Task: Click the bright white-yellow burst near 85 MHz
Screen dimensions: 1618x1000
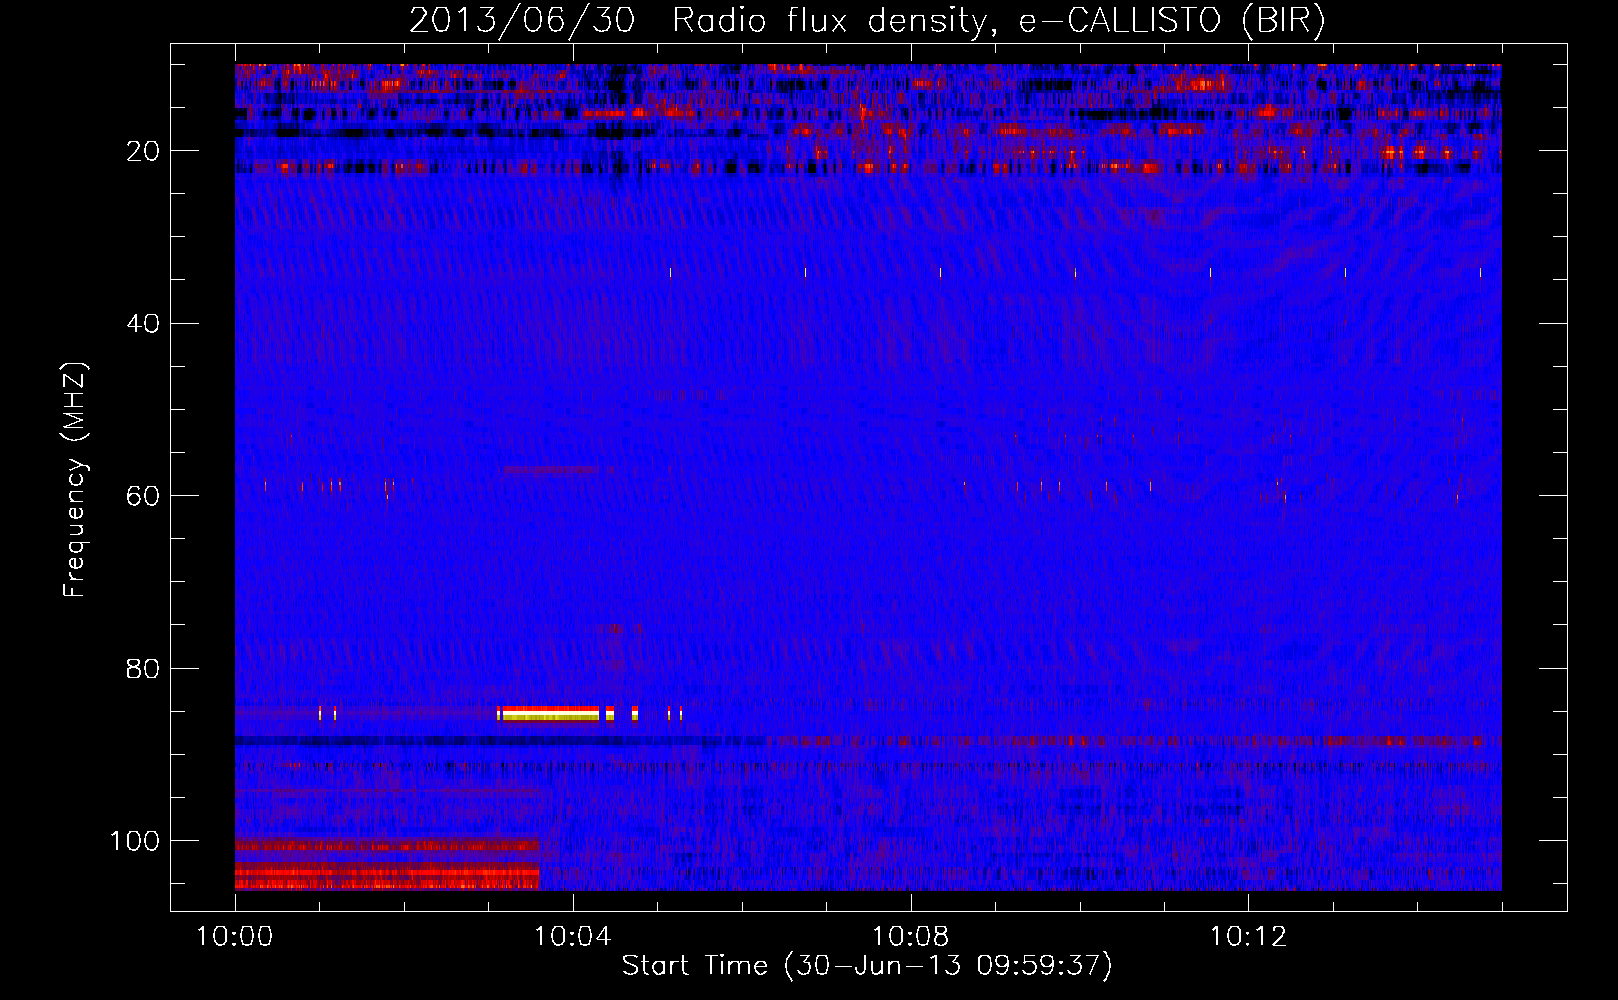Action: [550, 713]
